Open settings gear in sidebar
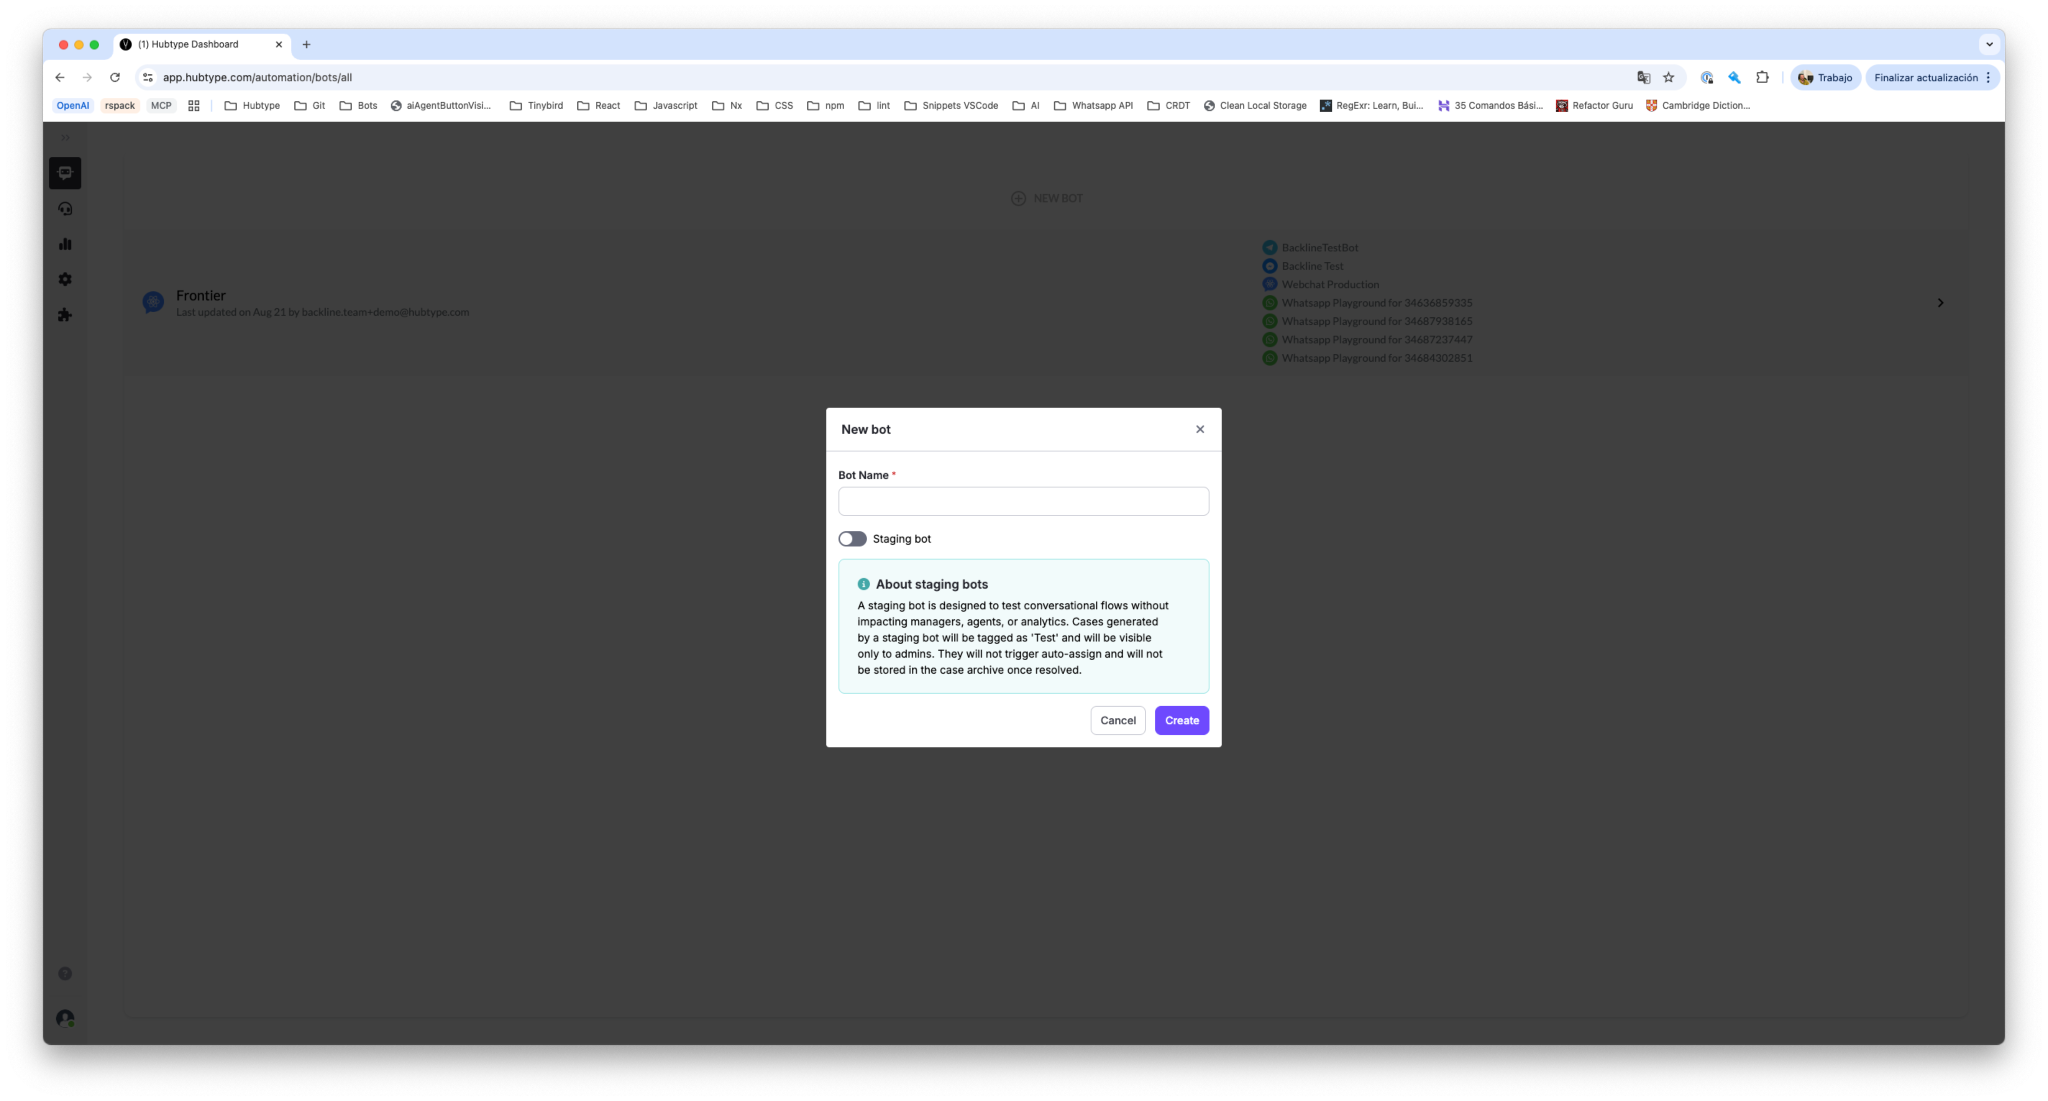 point(65,280)
